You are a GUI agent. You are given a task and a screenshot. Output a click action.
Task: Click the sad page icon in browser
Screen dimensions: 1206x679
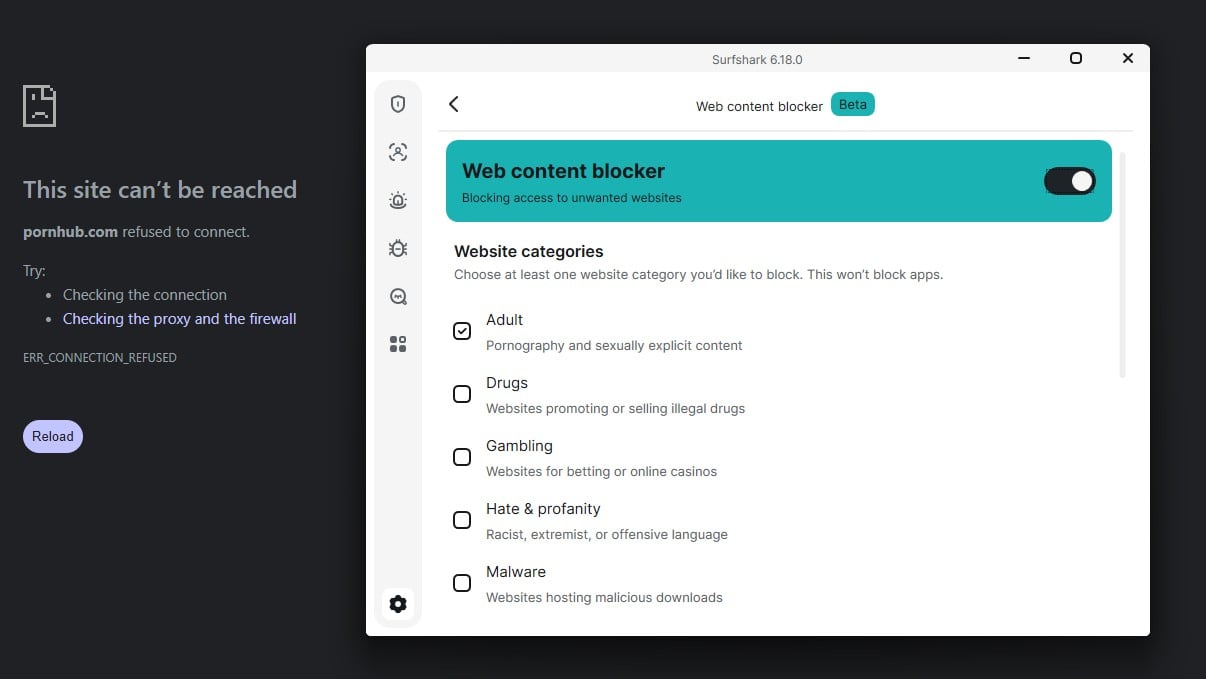pos(39,106)
